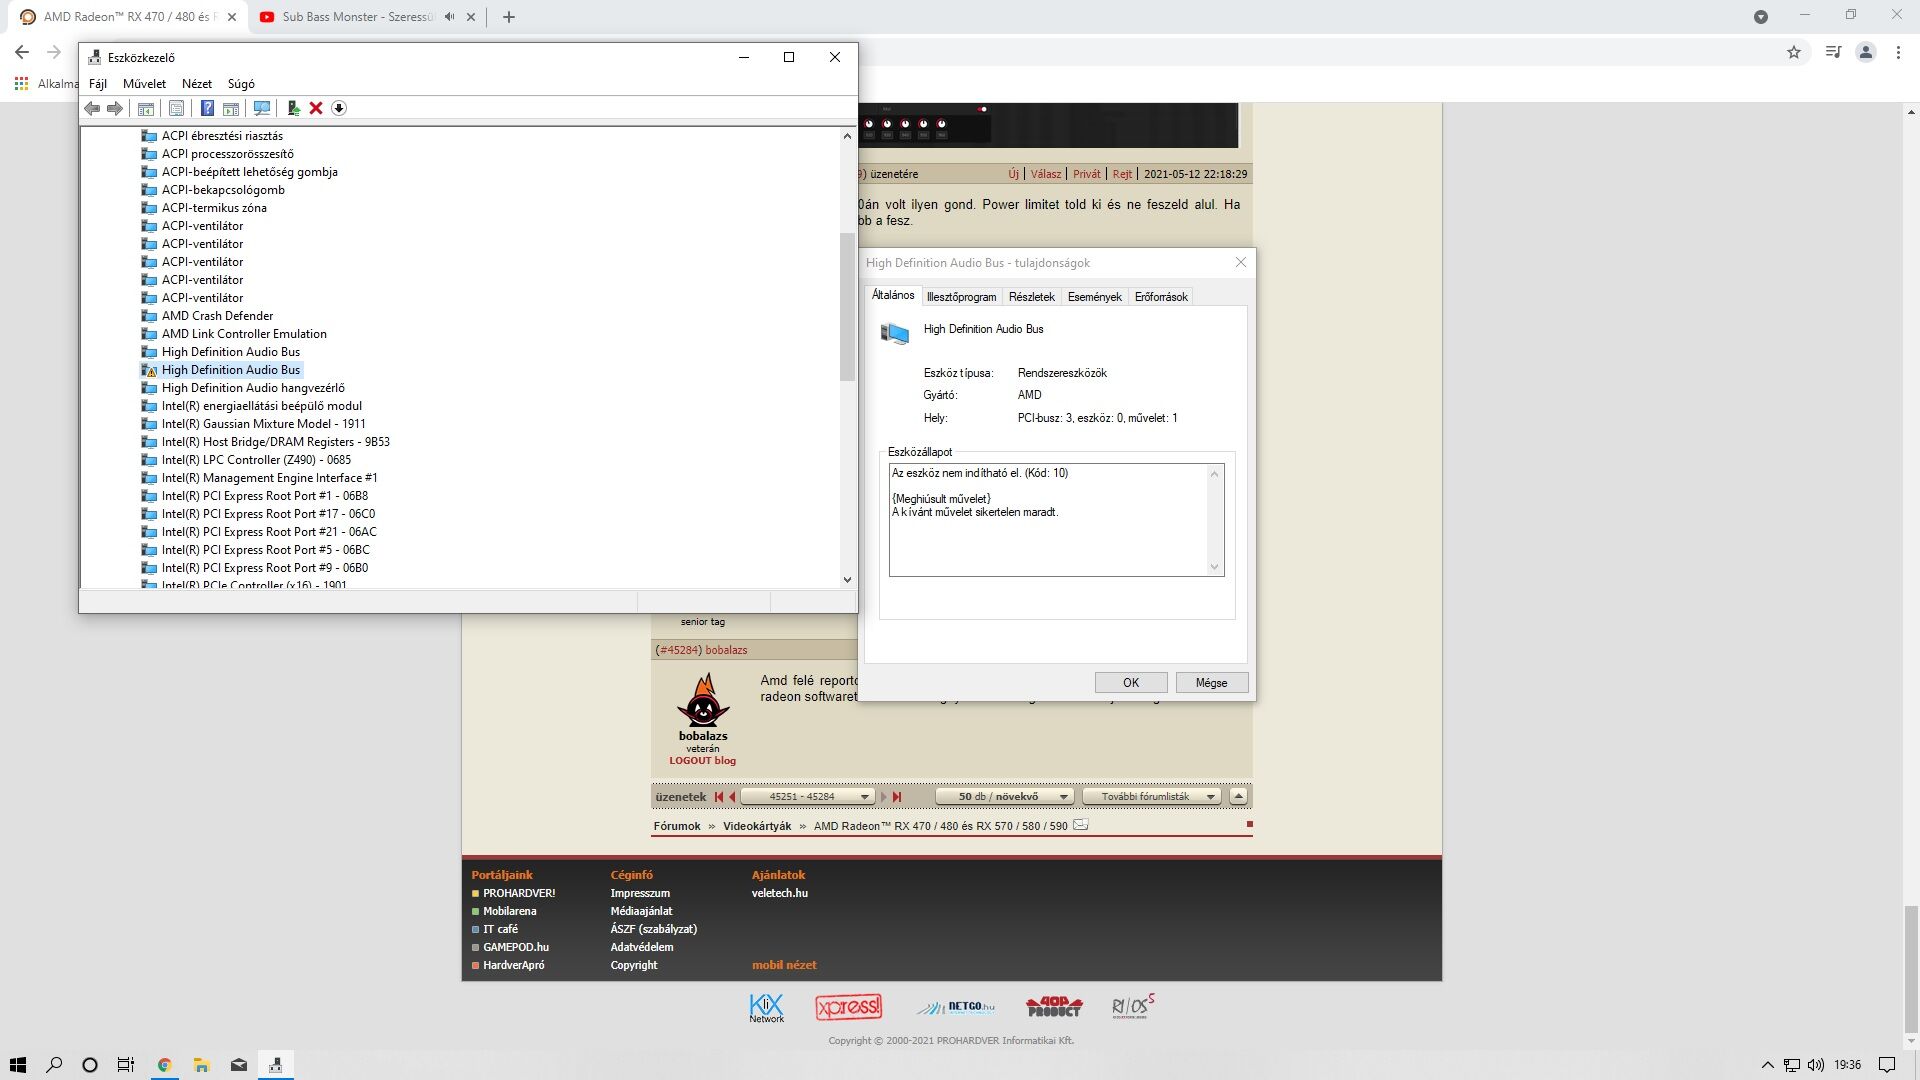Select High Definition Audio hangvezérlő

(253, 388)
